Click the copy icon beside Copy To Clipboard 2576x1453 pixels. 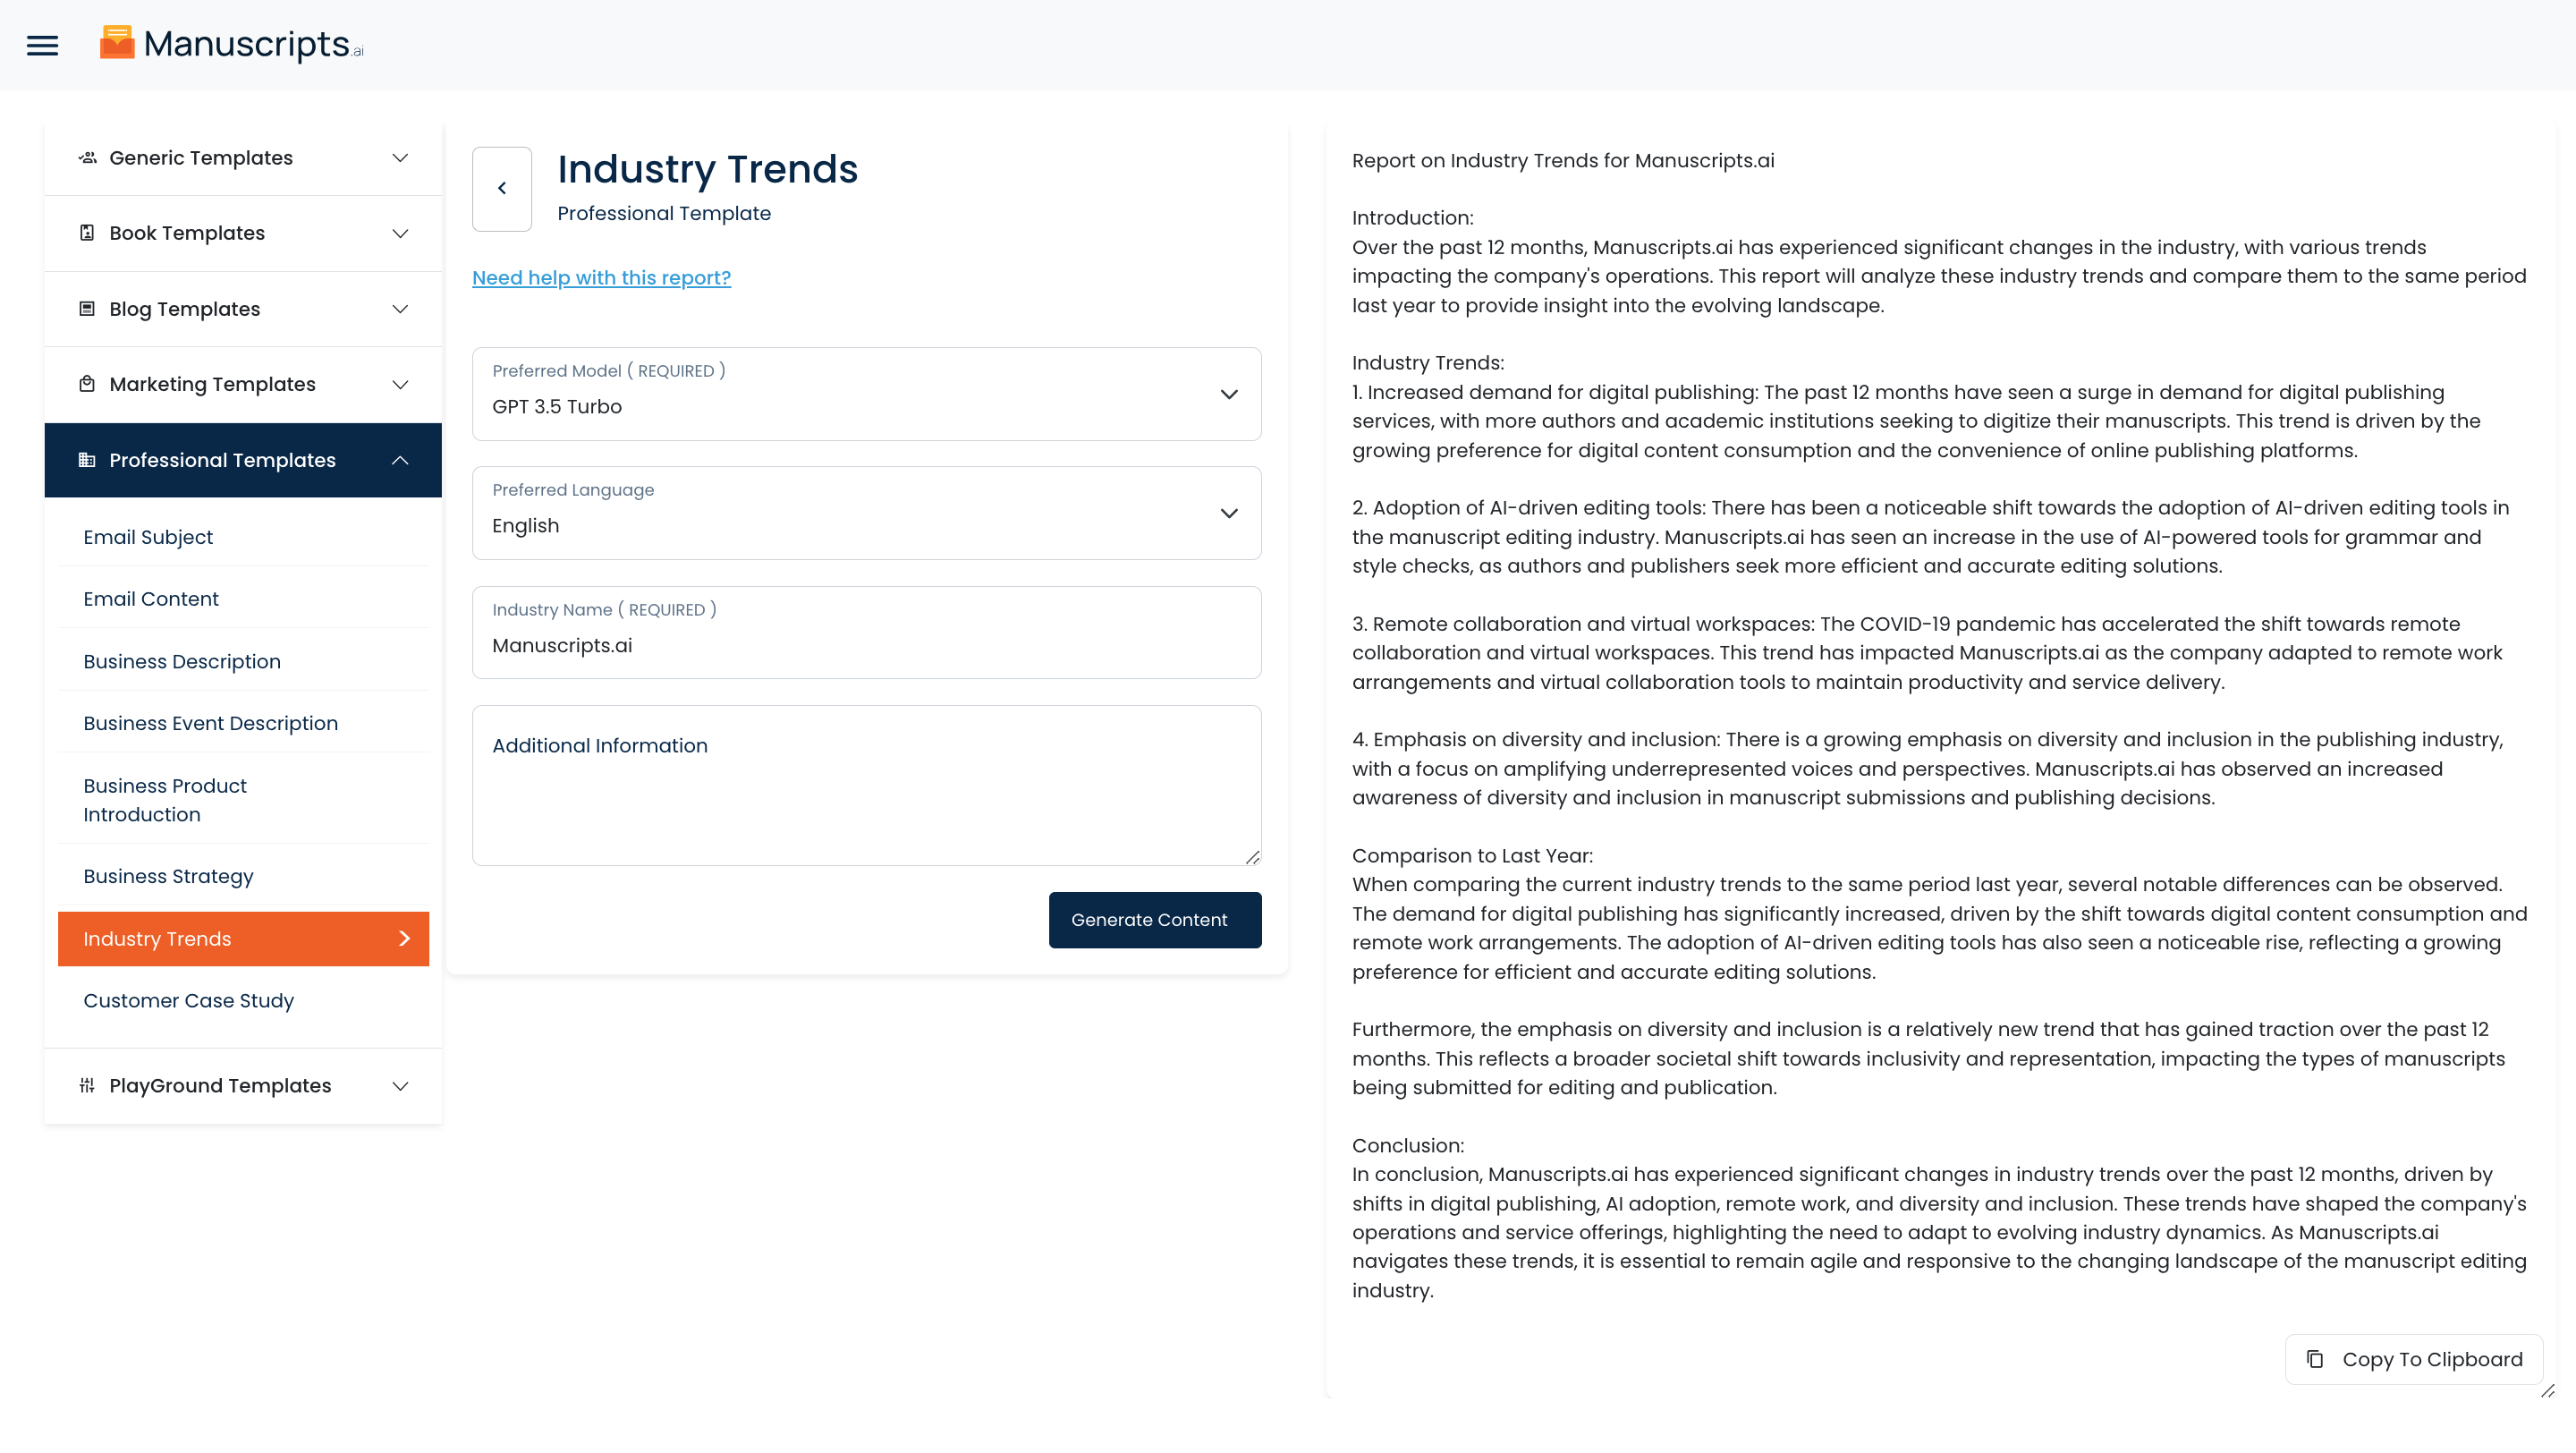pyautogui.click(x=2315, y=1359)
